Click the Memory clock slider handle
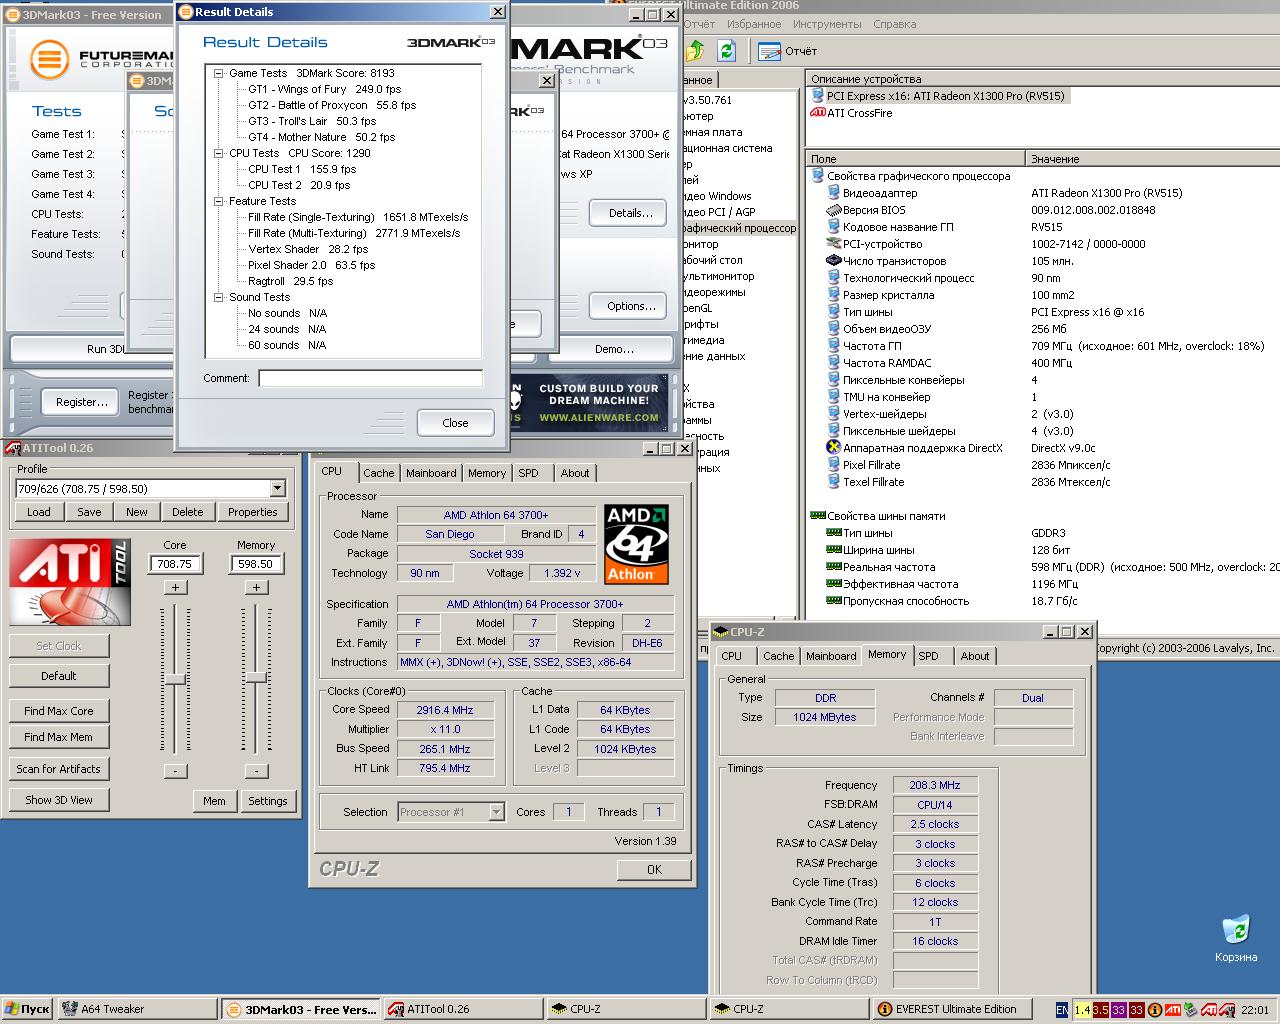Screen dimensions: 1280x1024 pos(256,678)
